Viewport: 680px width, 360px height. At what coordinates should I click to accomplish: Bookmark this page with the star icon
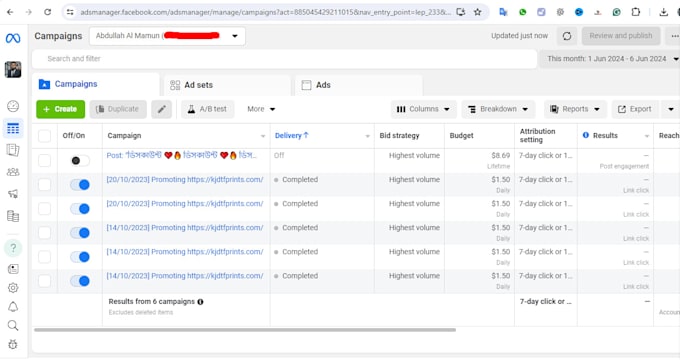tap(477, 12)
